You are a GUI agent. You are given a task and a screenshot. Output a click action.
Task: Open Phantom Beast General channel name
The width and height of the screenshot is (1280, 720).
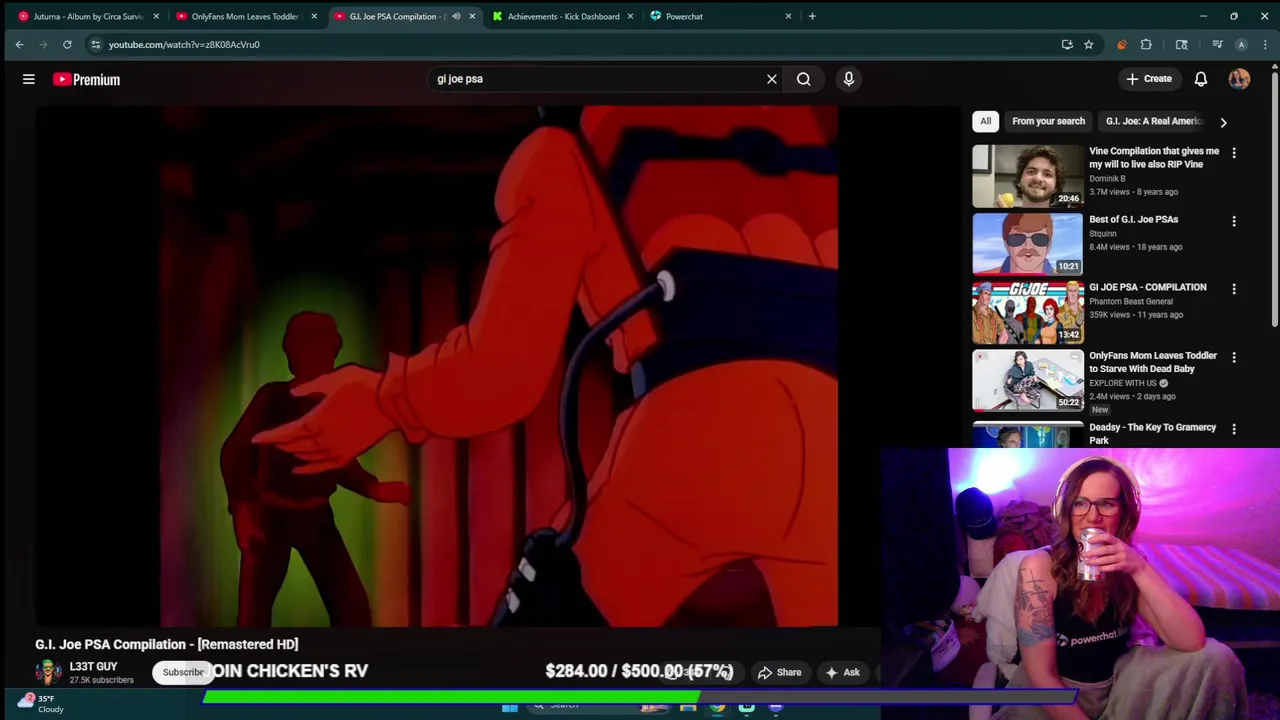click(x=1131, y=301)
